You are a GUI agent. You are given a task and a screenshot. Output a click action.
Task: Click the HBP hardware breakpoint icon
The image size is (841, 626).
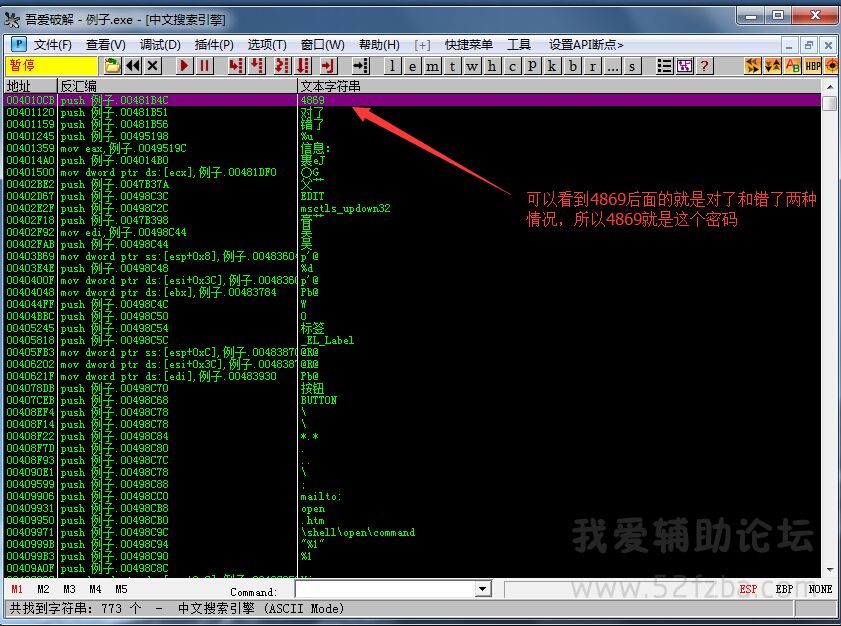(813, 66)
